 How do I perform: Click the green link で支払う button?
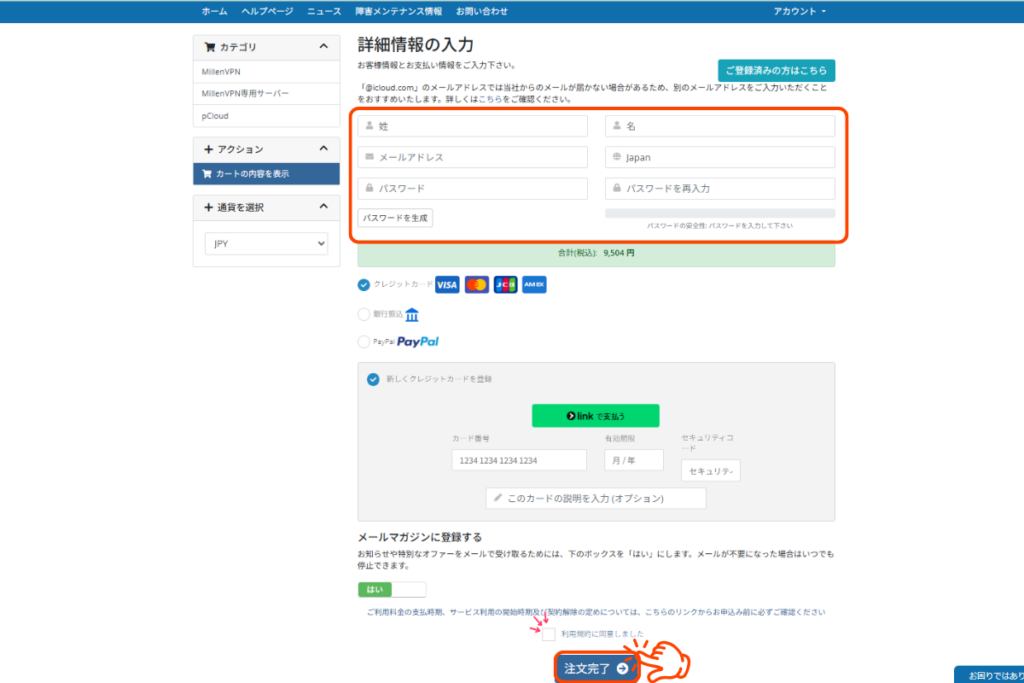point(595,415)
